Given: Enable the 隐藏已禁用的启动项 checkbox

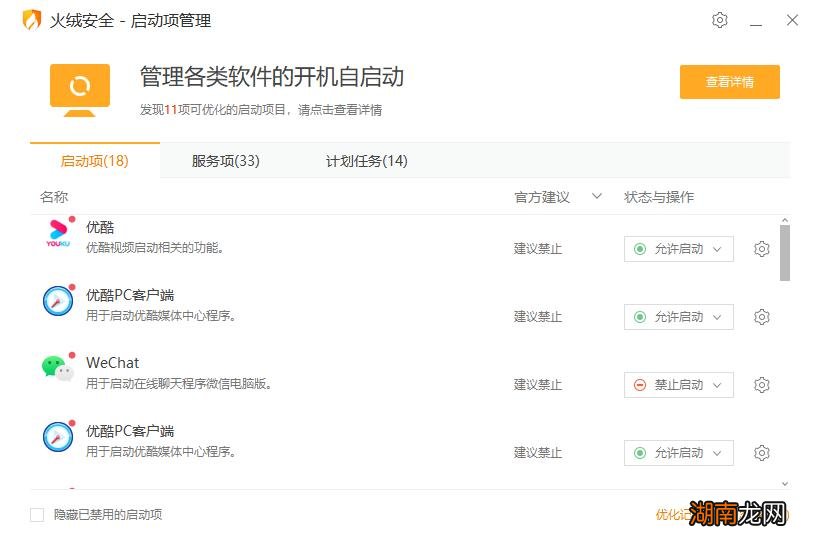Looking at the screenshot, I should click(37, 515).
